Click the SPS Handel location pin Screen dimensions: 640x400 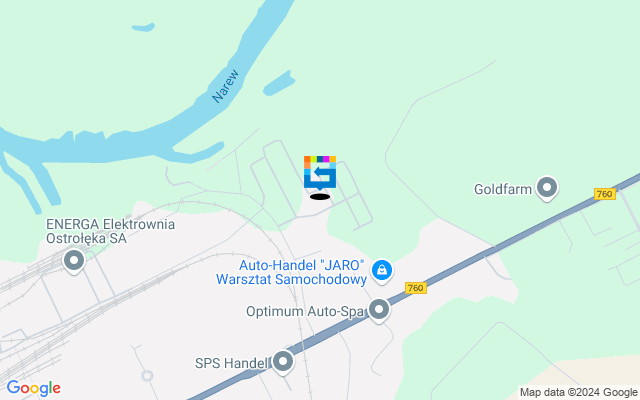click(x=283, y=362)
